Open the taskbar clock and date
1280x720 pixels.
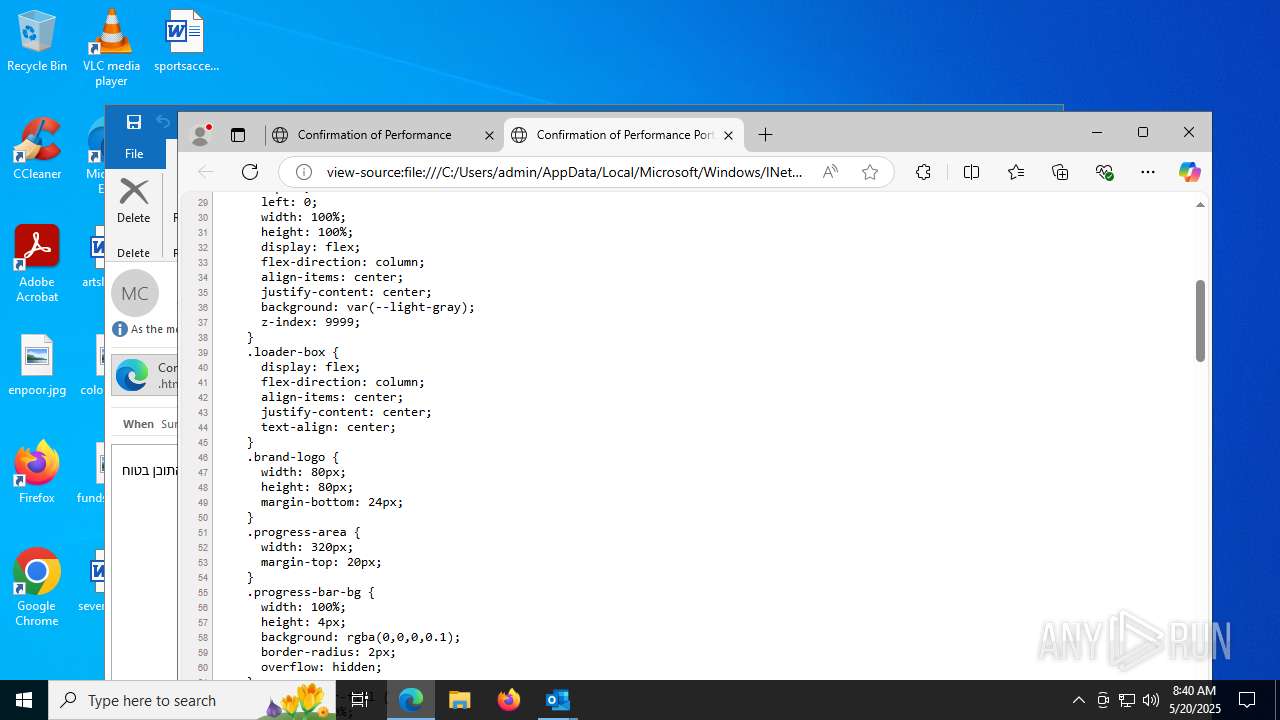(x=1194, y=700)
